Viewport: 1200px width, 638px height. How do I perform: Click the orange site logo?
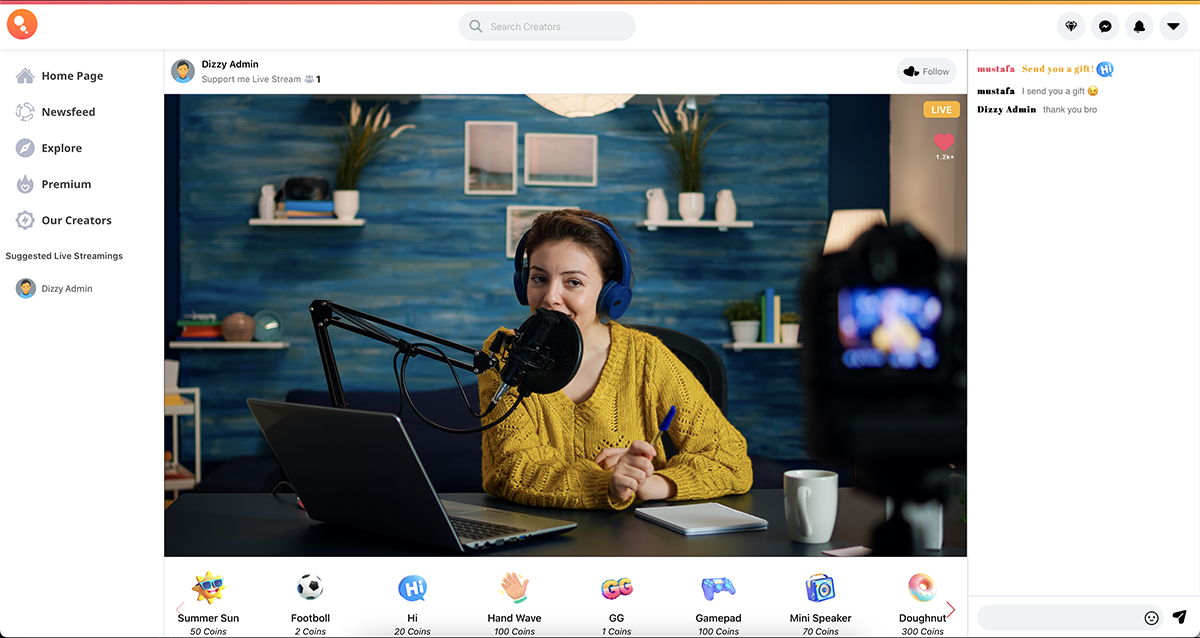[x=22, y=24]
